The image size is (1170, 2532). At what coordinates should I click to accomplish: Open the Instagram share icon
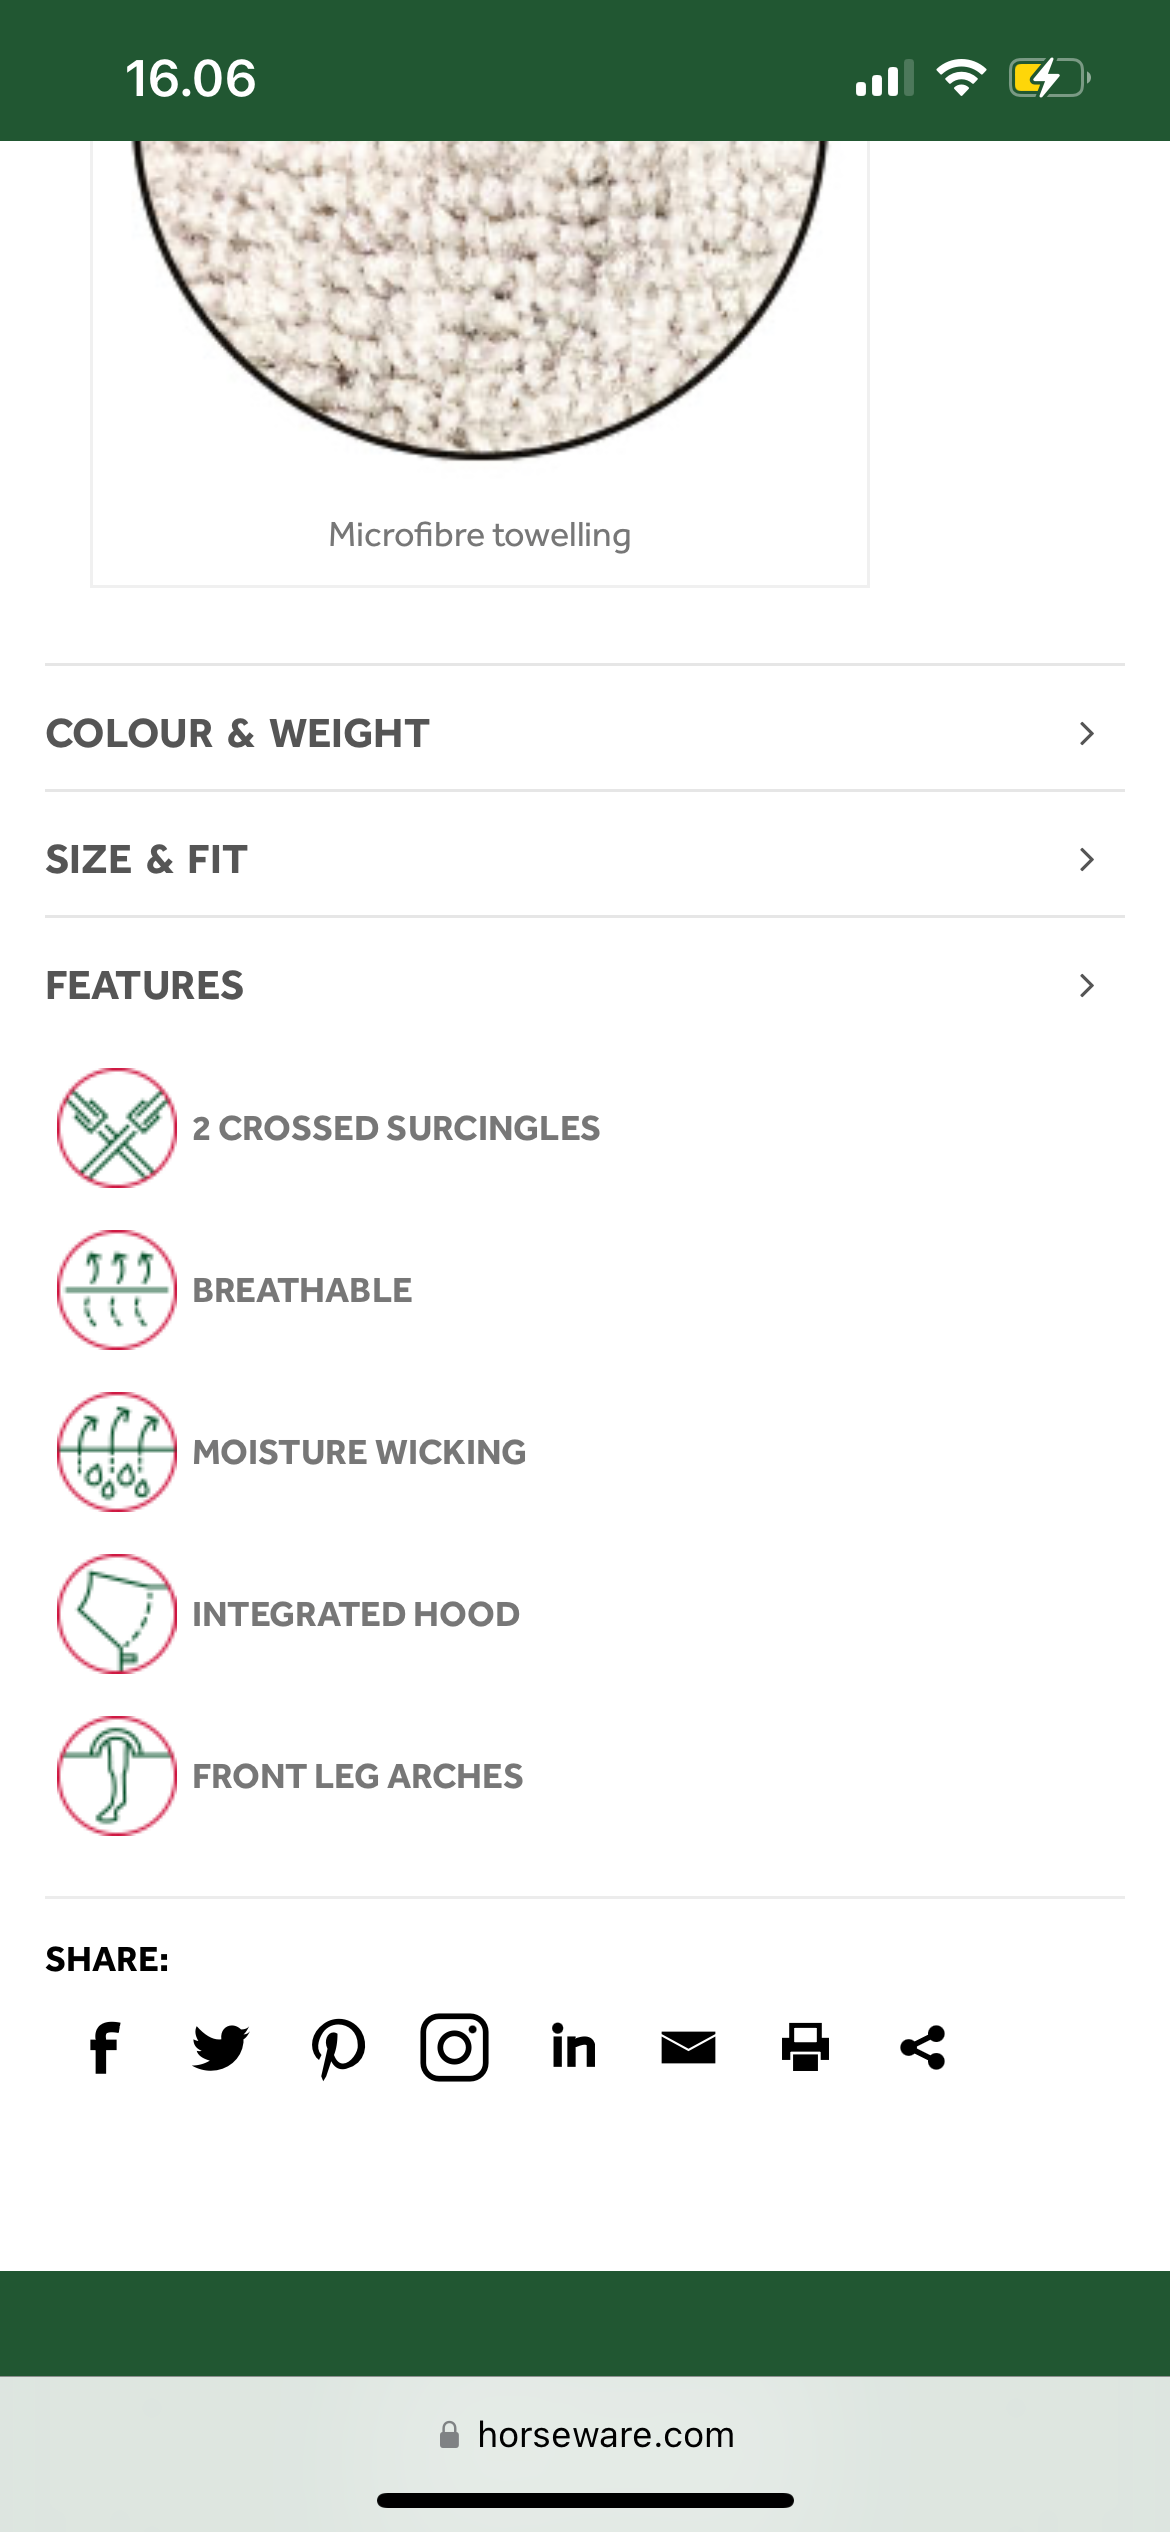(455, 2047)
